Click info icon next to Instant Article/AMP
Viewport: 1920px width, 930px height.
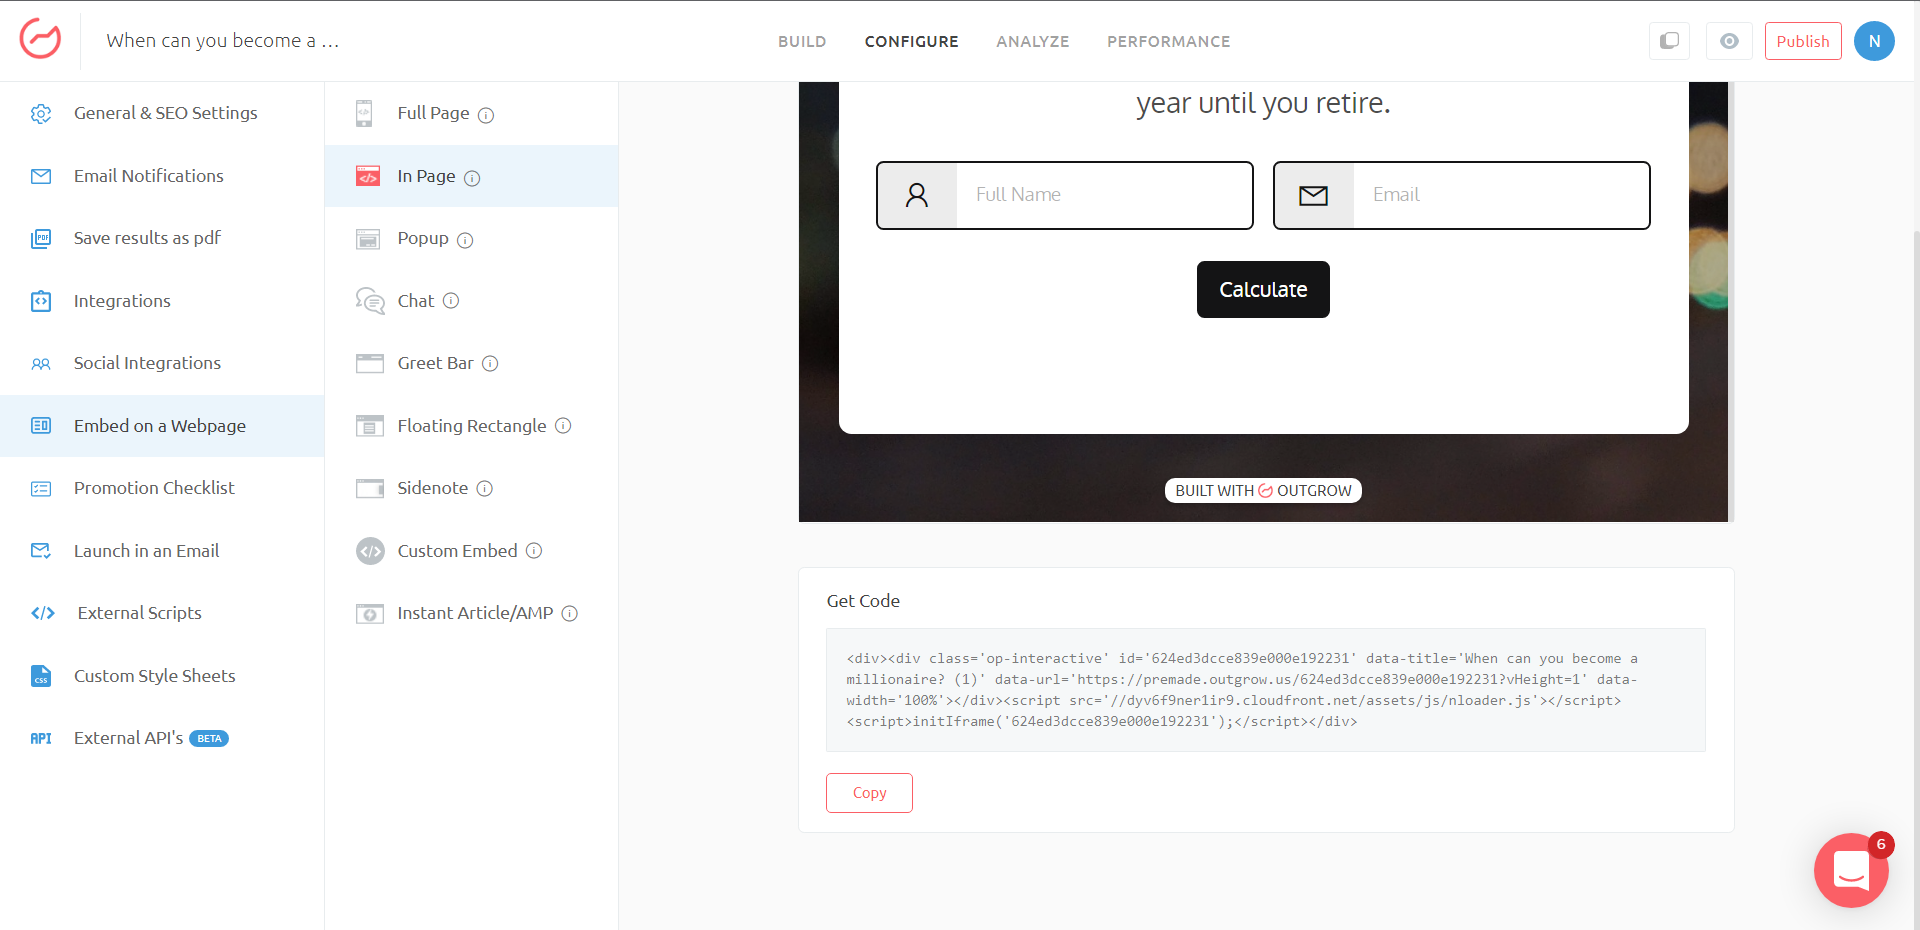570,613
